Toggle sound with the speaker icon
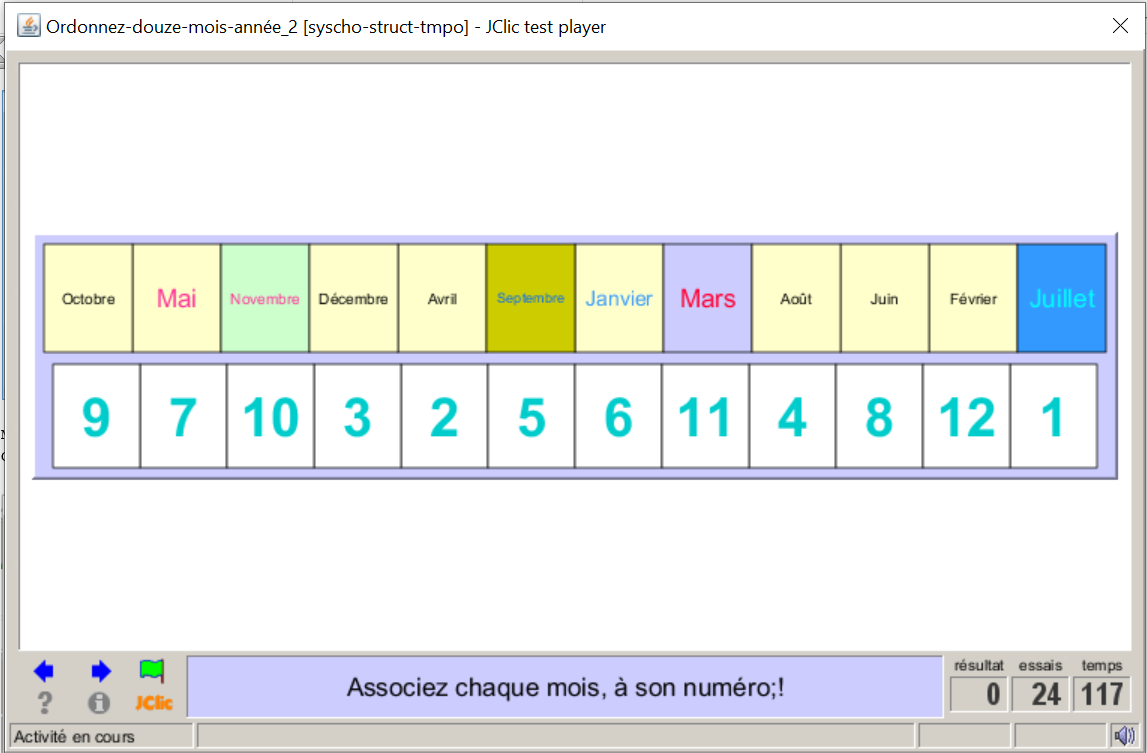The image size is (1147, 753). 1125,736
